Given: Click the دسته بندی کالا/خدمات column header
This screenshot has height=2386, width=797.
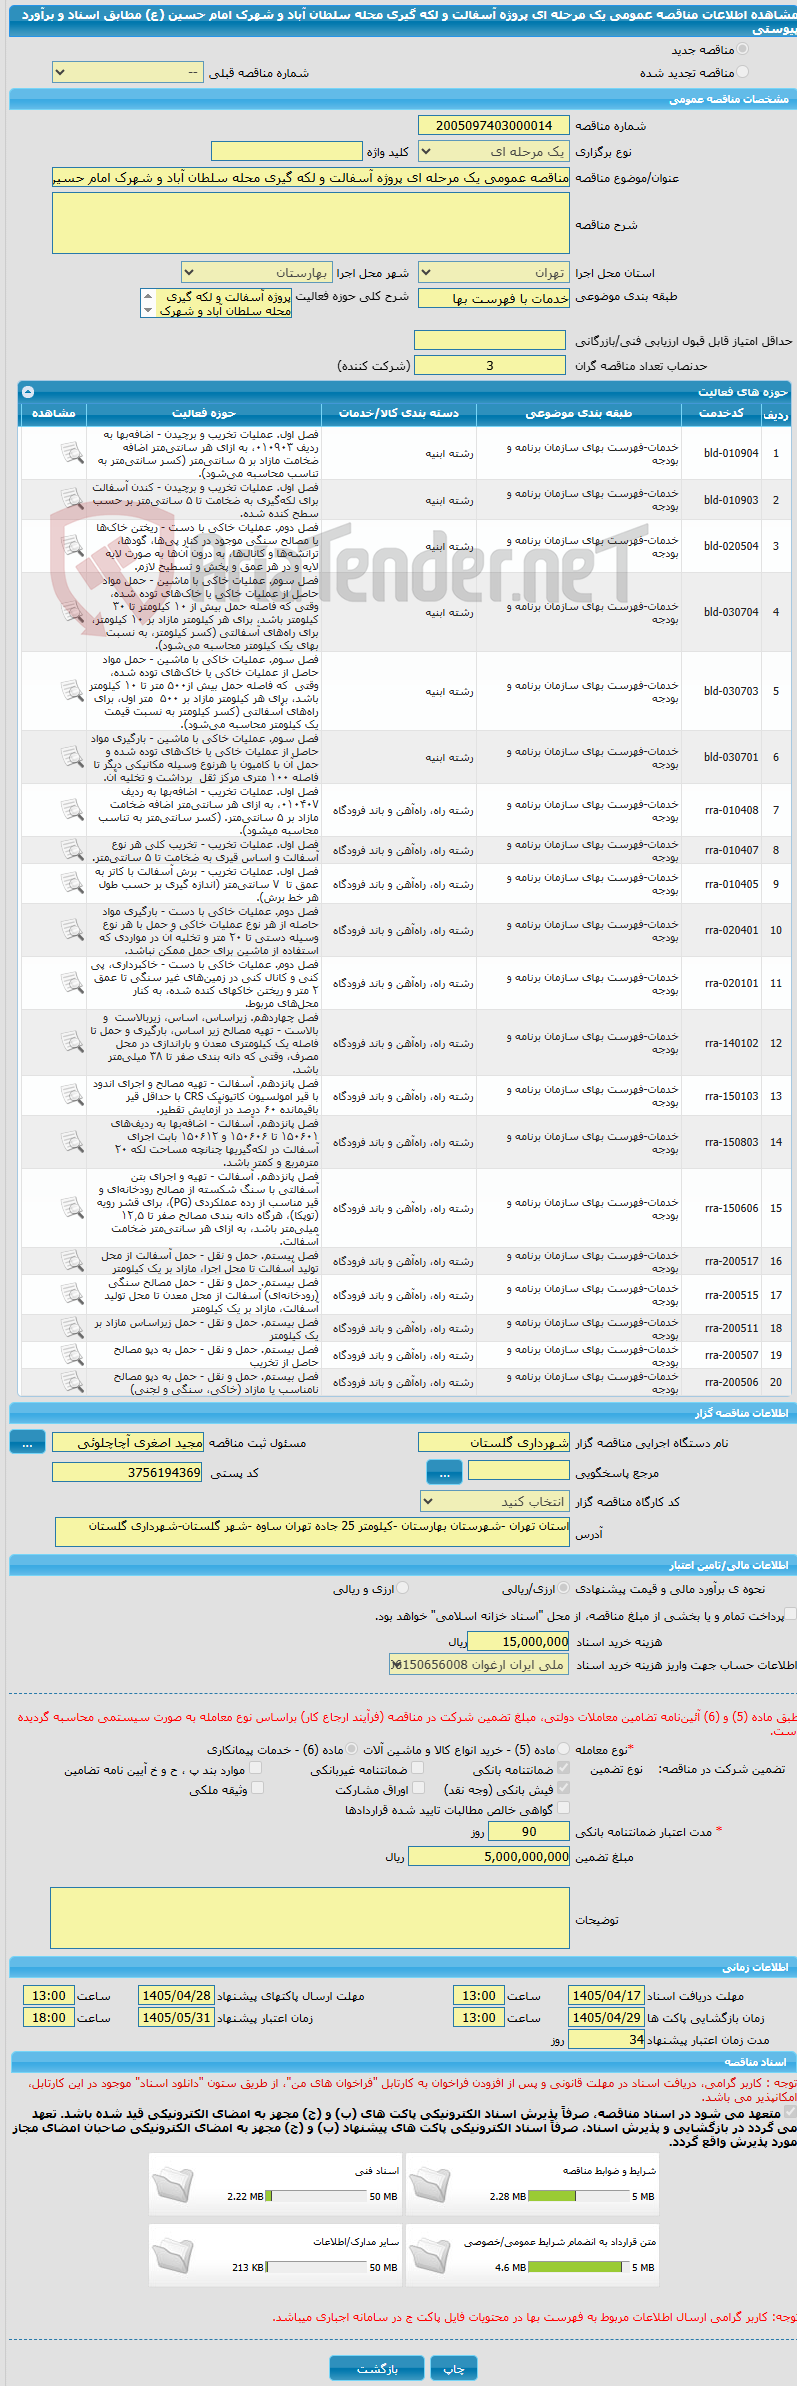Looking at the screenshot, I should [x=399, y=413].
